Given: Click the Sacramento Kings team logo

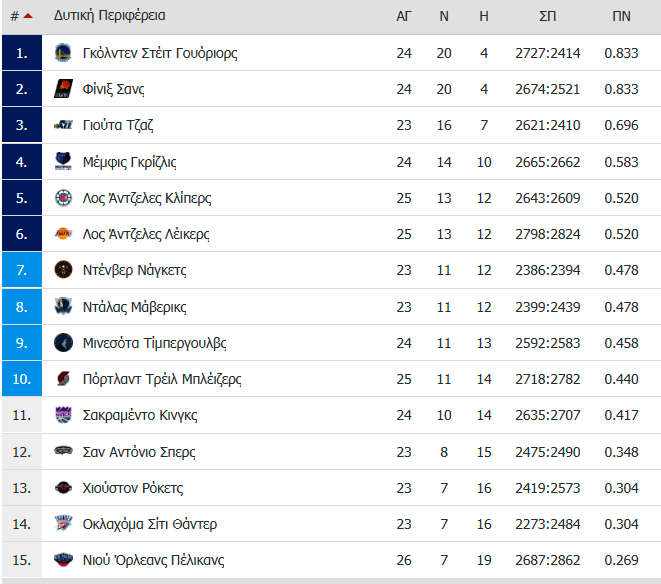Looking at the screenshot, I should (63, 415).
